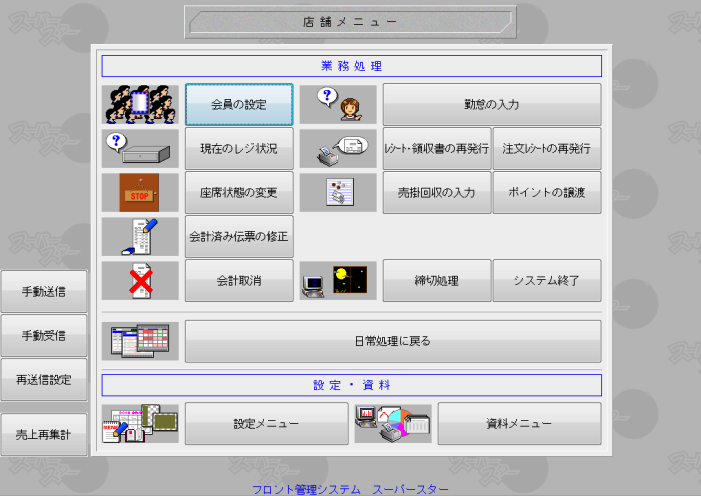701x496 pixels.
Task: Click フロント管理システム スーパースター footer text
Action: (350, 489)
